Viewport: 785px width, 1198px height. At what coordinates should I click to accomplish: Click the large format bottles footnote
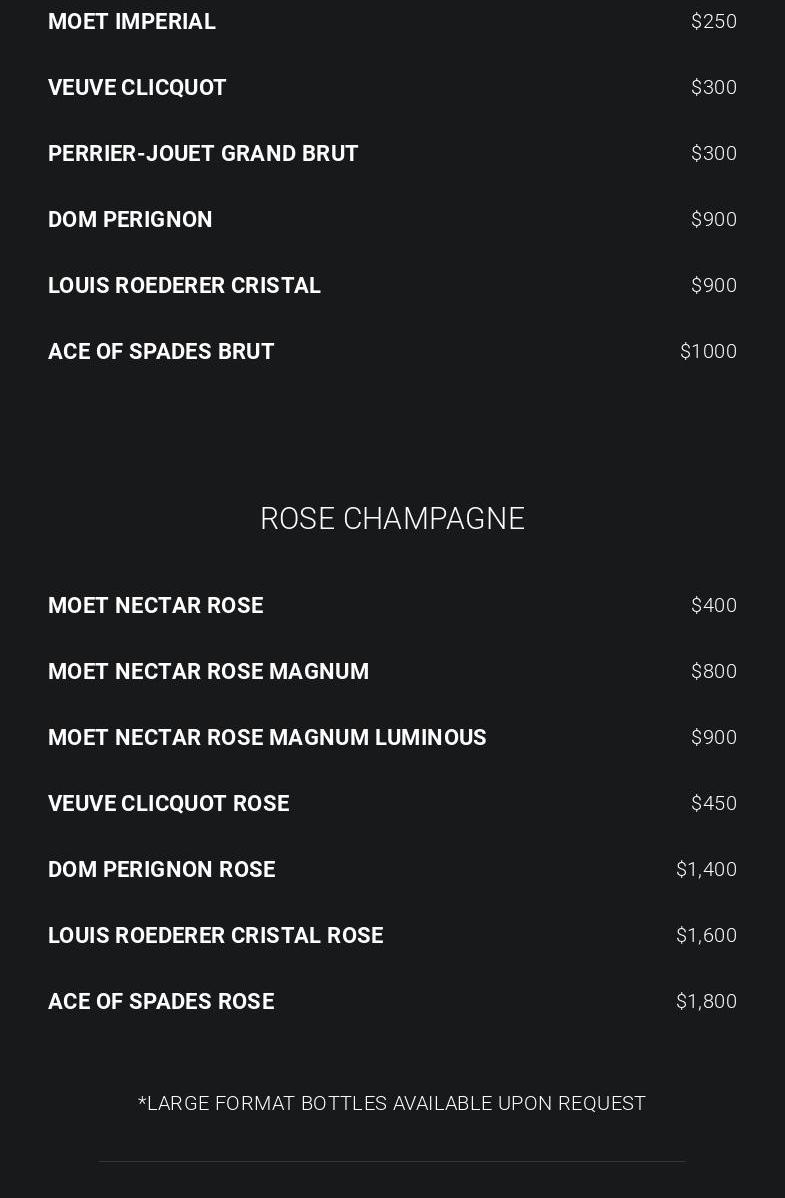[392, 1104]
